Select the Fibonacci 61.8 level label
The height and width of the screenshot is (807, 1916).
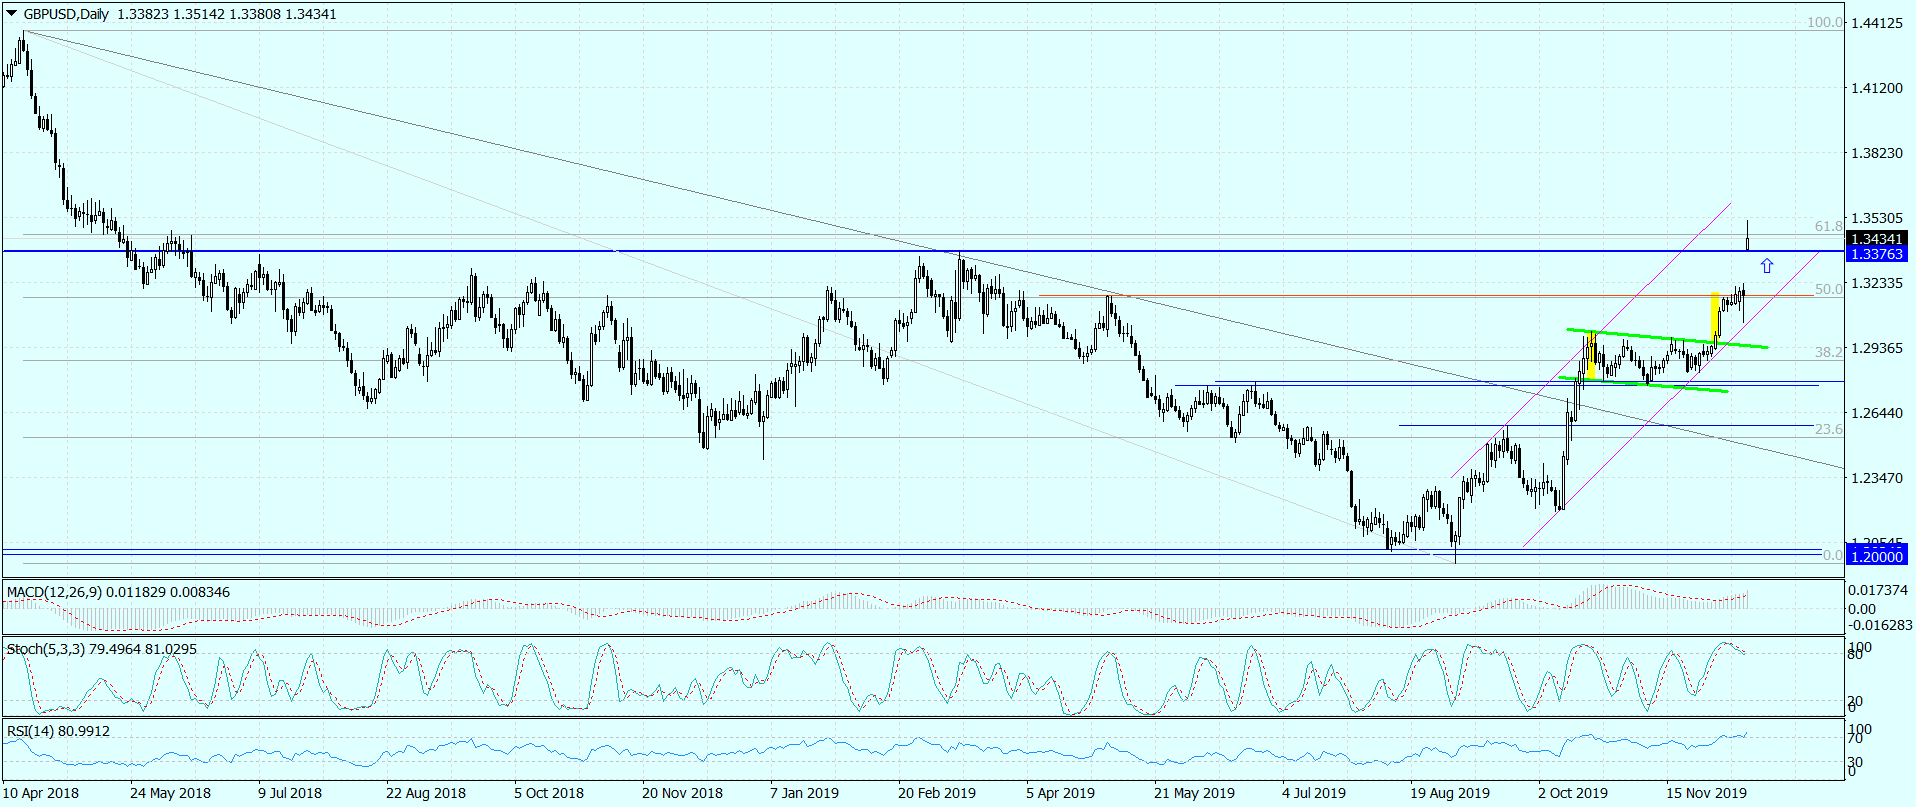[1828, 227]
